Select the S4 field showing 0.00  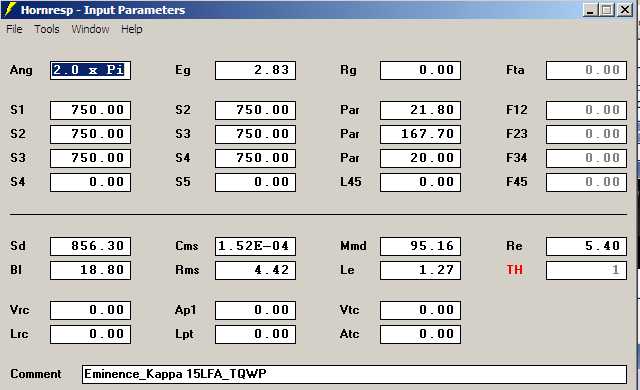[x=90, y=182]
